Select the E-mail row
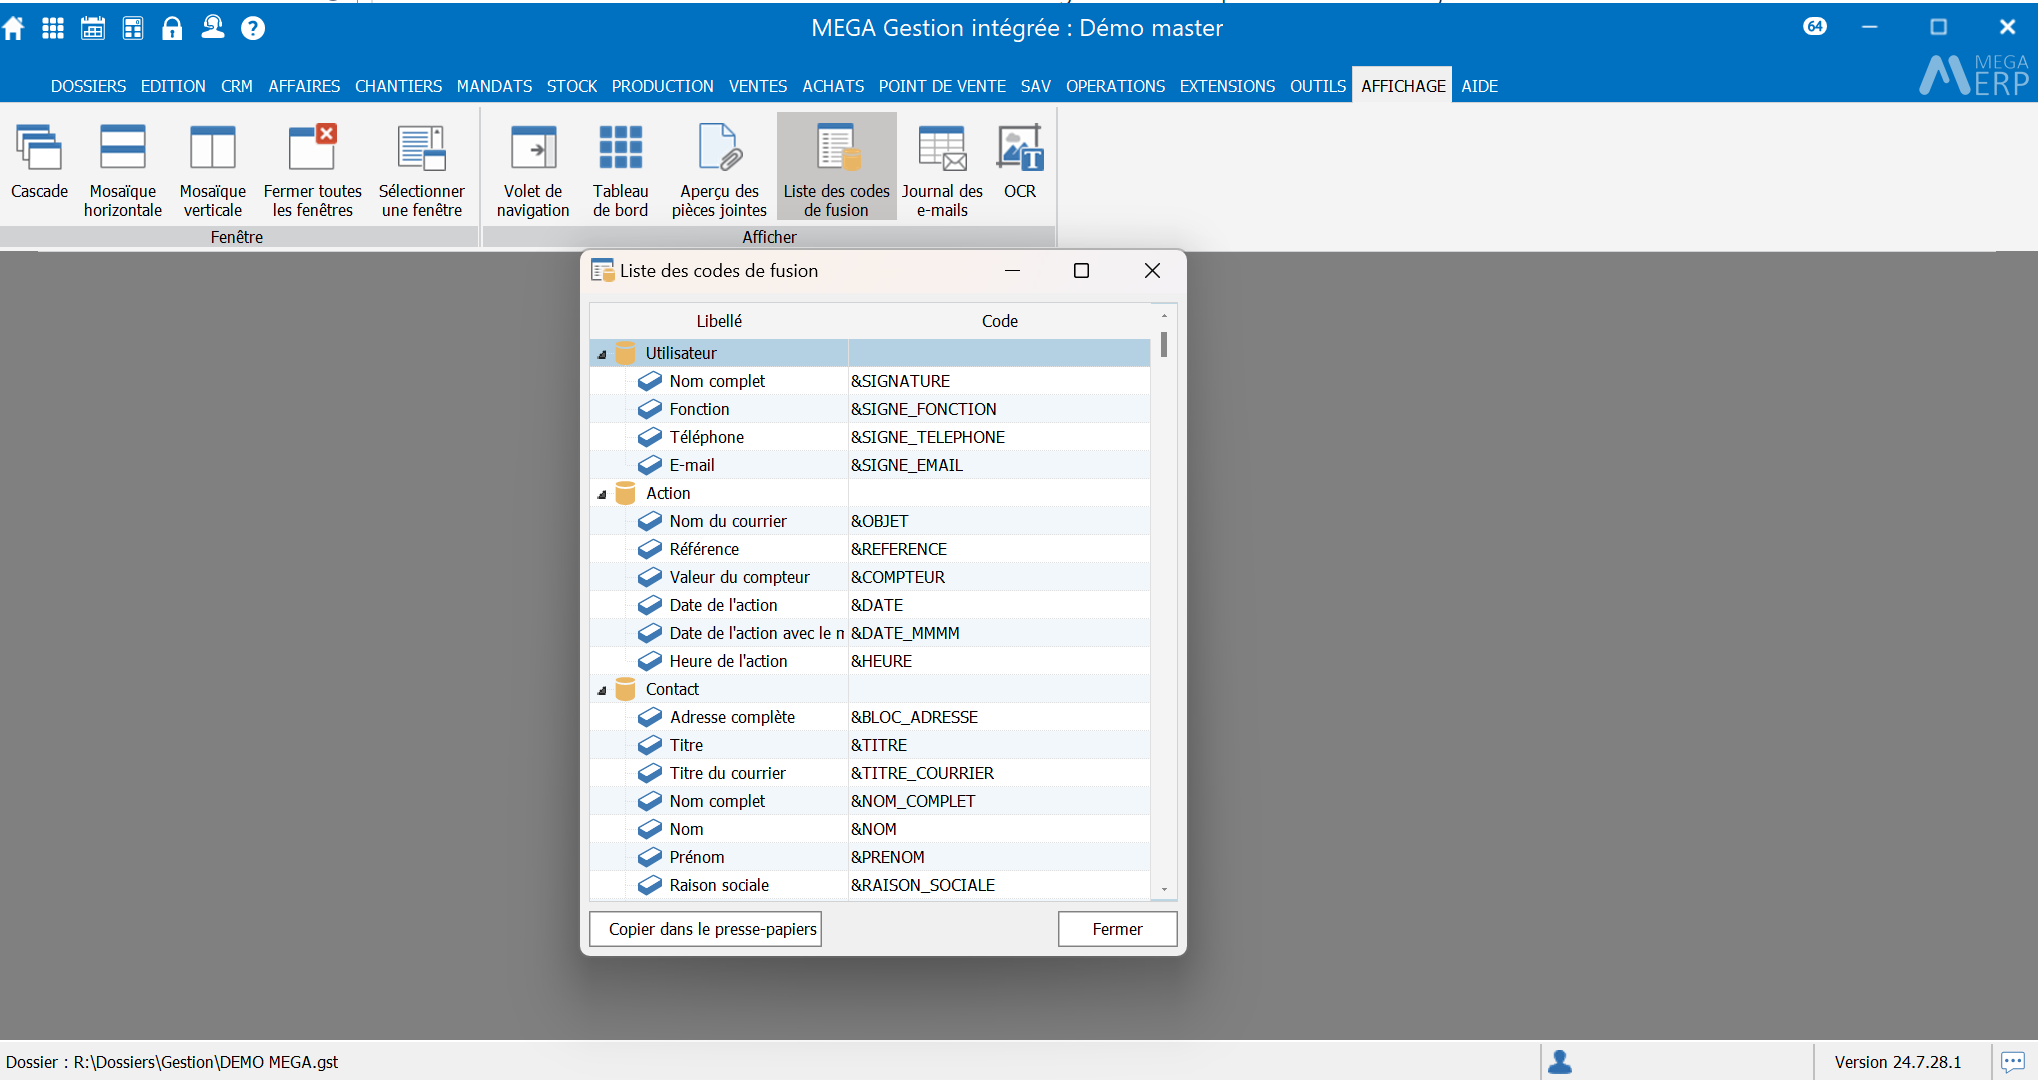This screenshot has height=1080, width=2038. (x=869, y=465)
